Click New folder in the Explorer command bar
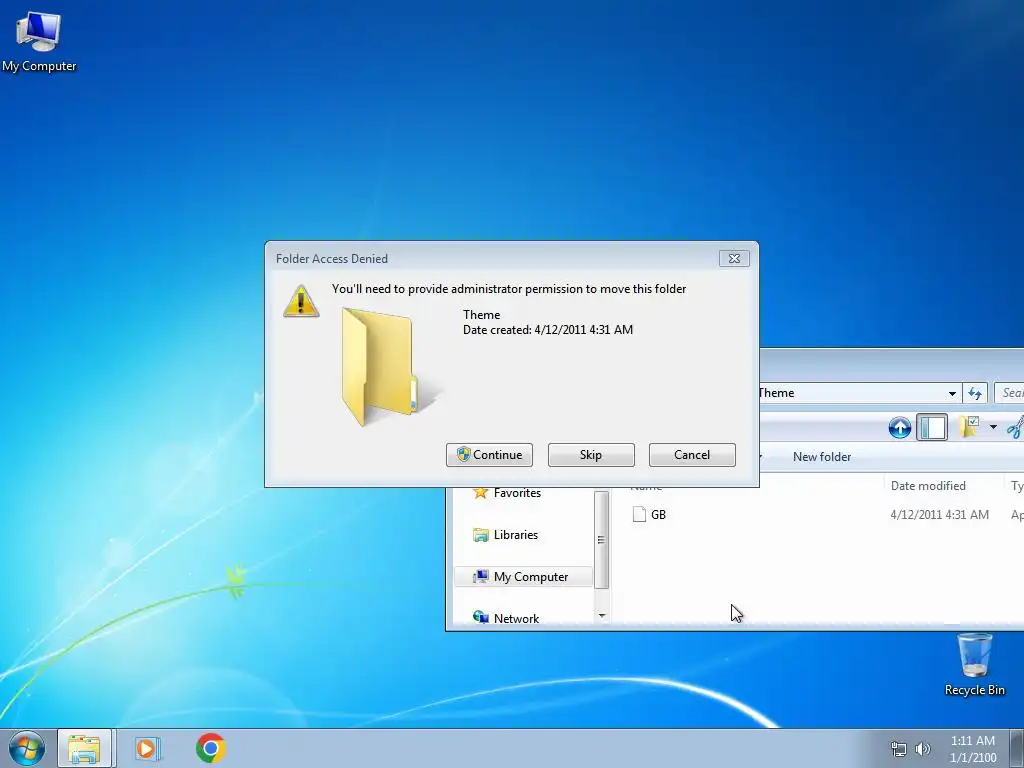 [822, 457]
